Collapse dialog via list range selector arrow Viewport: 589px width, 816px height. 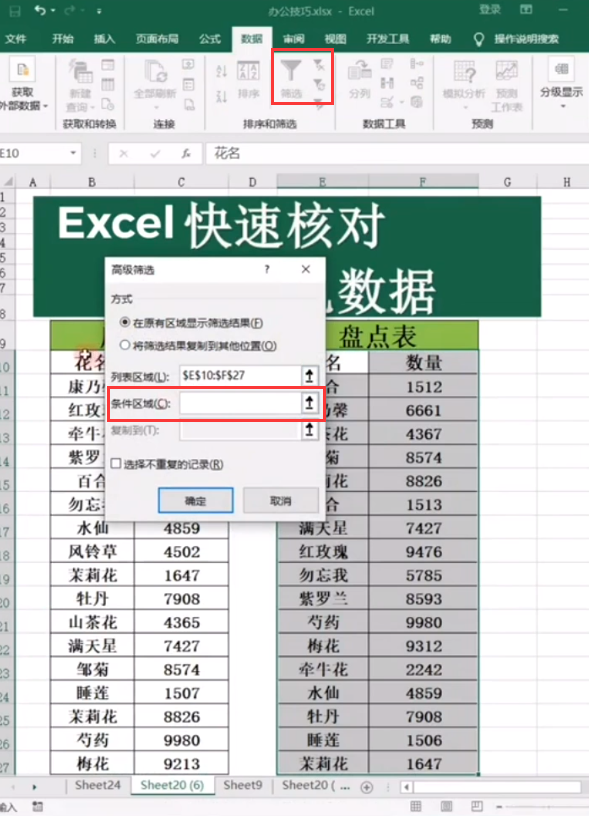coord(310,375)
